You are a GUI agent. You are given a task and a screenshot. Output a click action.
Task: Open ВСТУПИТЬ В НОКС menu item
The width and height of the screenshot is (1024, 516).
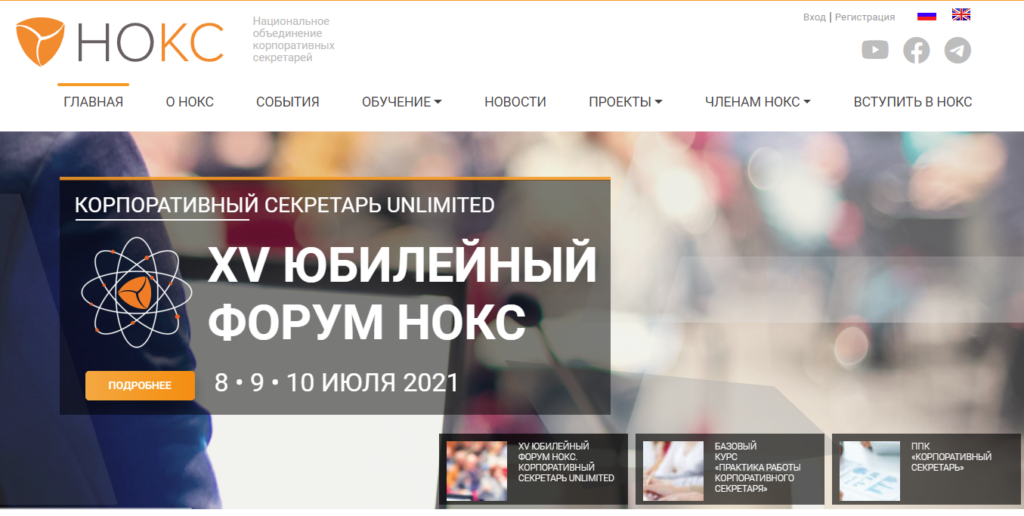[912, 102]
